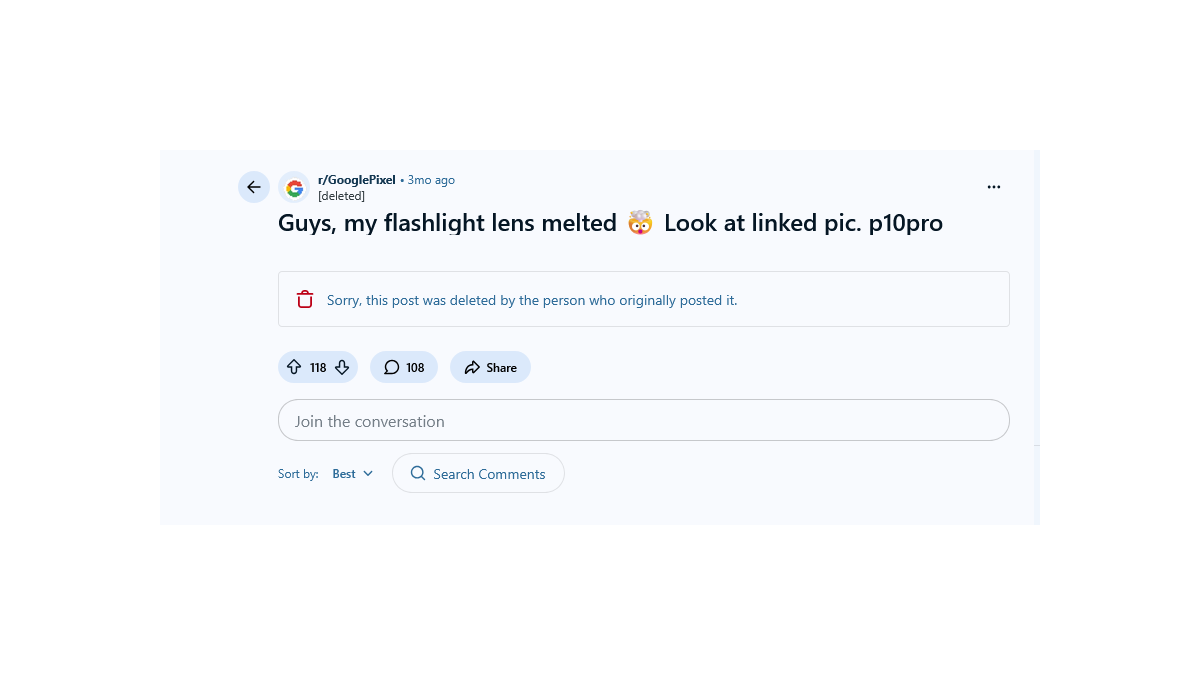This screenshot has height=675, width=1200.
Task: Click the magnifier icon in Search Comments
Action: 418,473
